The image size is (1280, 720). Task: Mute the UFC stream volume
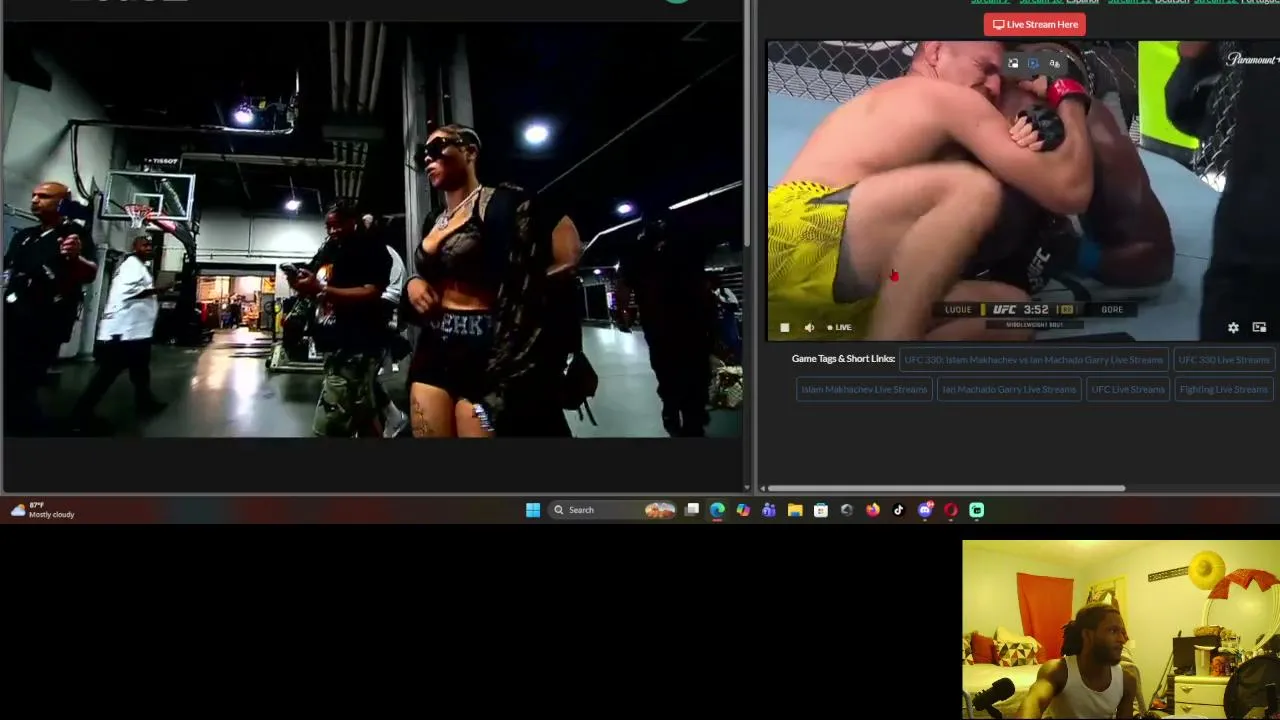point(809,327)
